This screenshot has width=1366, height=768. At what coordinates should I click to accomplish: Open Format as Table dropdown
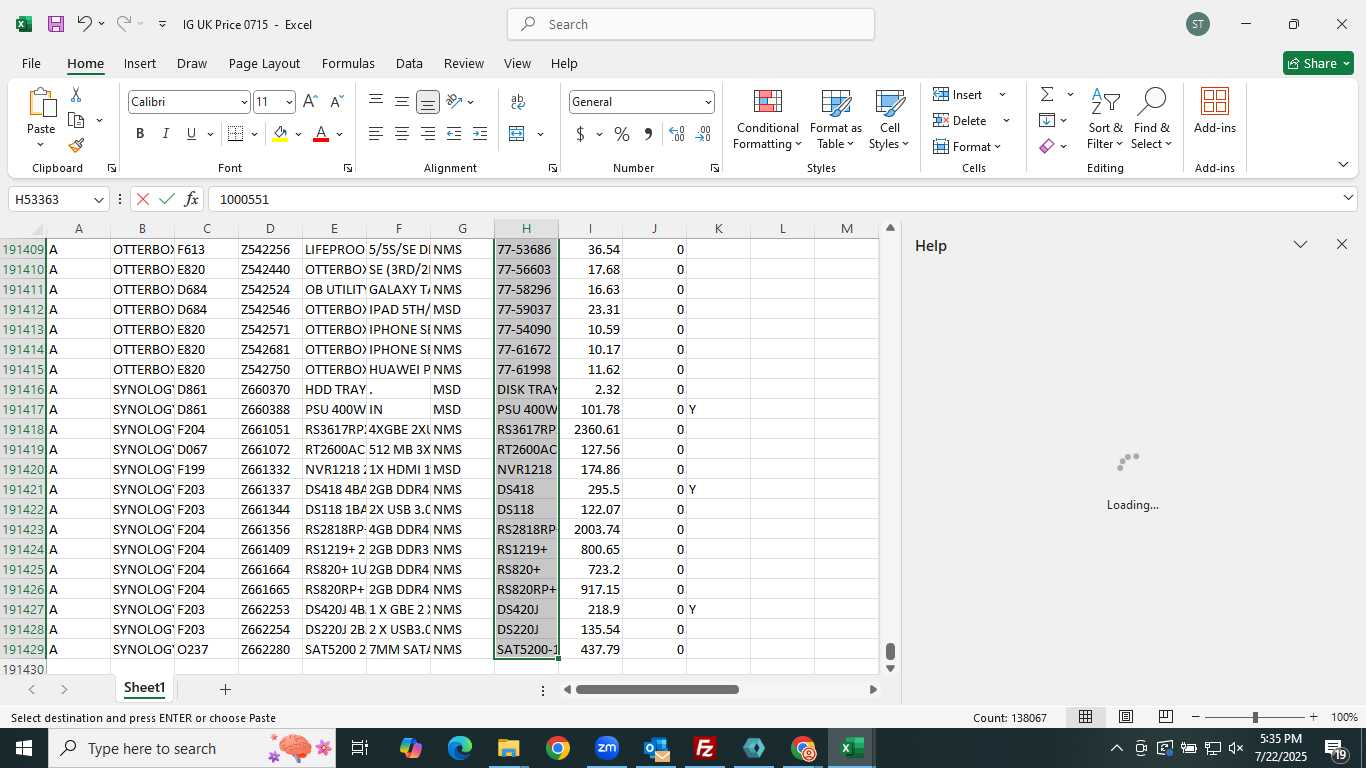[835, 120]
